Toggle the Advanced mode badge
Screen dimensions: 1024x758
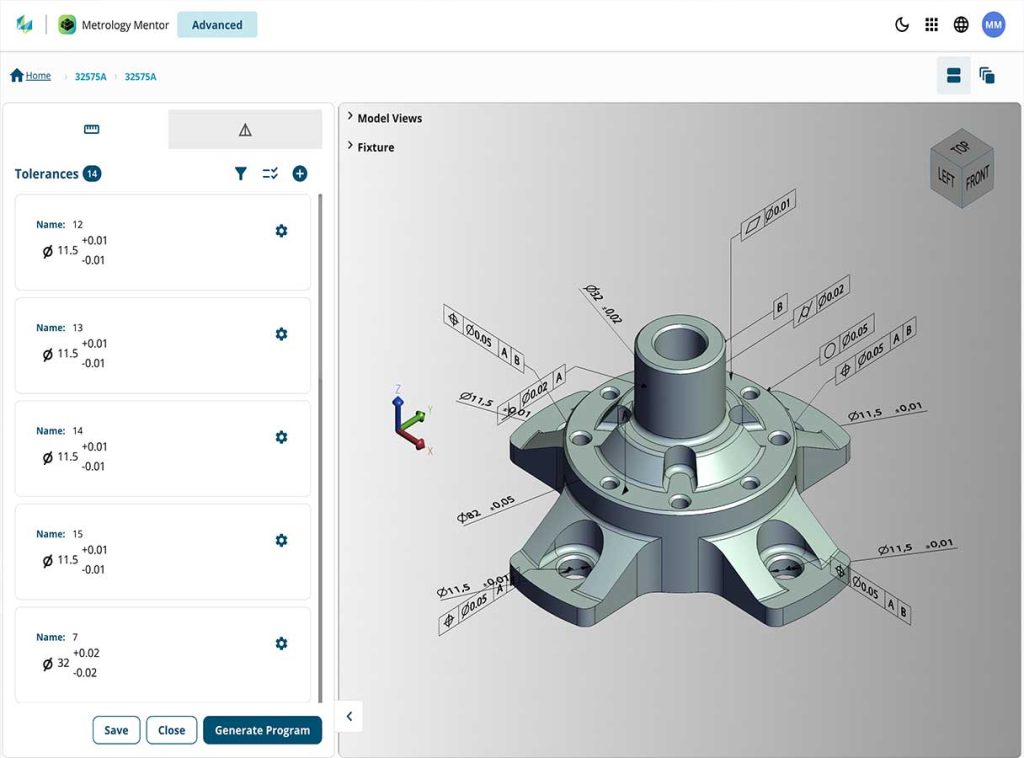(x=217, y=24)
